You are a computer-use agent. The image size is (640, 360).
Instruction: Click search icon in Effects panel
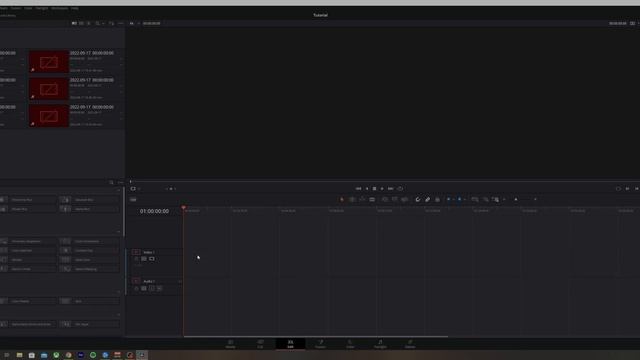tap(111, 182)
